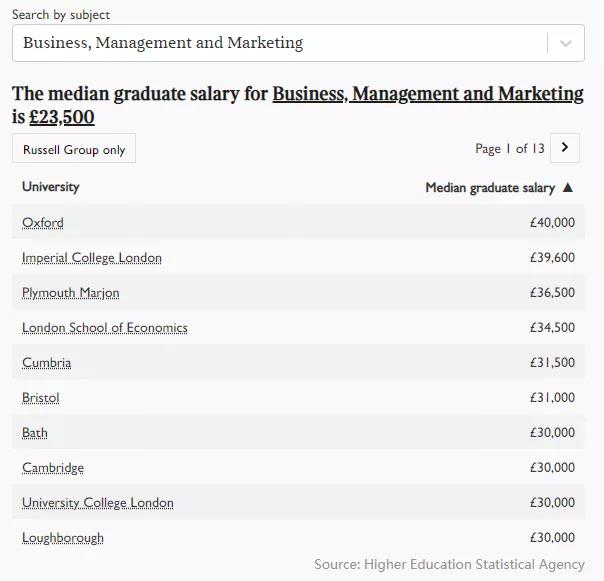
Task: Click the Median graduate salary column header
Action: click(x=489, y=188)
